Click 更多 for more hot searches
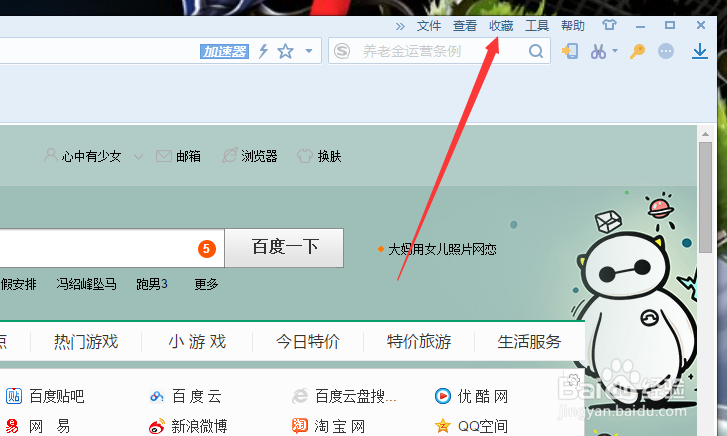Screen dimensions: 727x436 (206, 284)
